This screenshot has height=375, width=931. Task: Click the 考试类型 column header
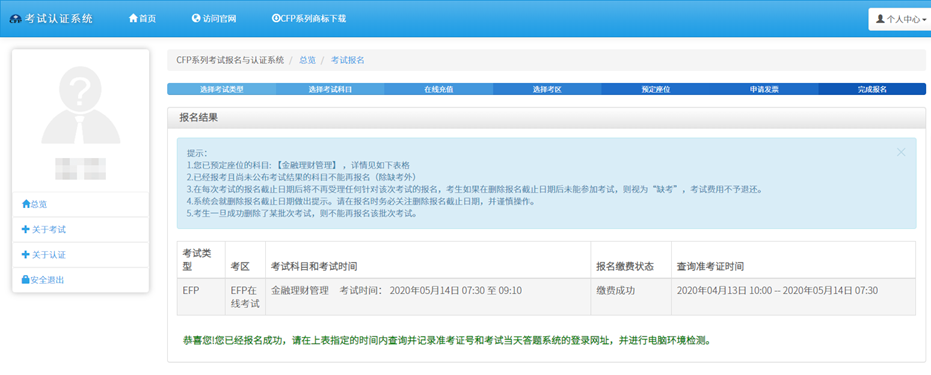coord(201,260)
